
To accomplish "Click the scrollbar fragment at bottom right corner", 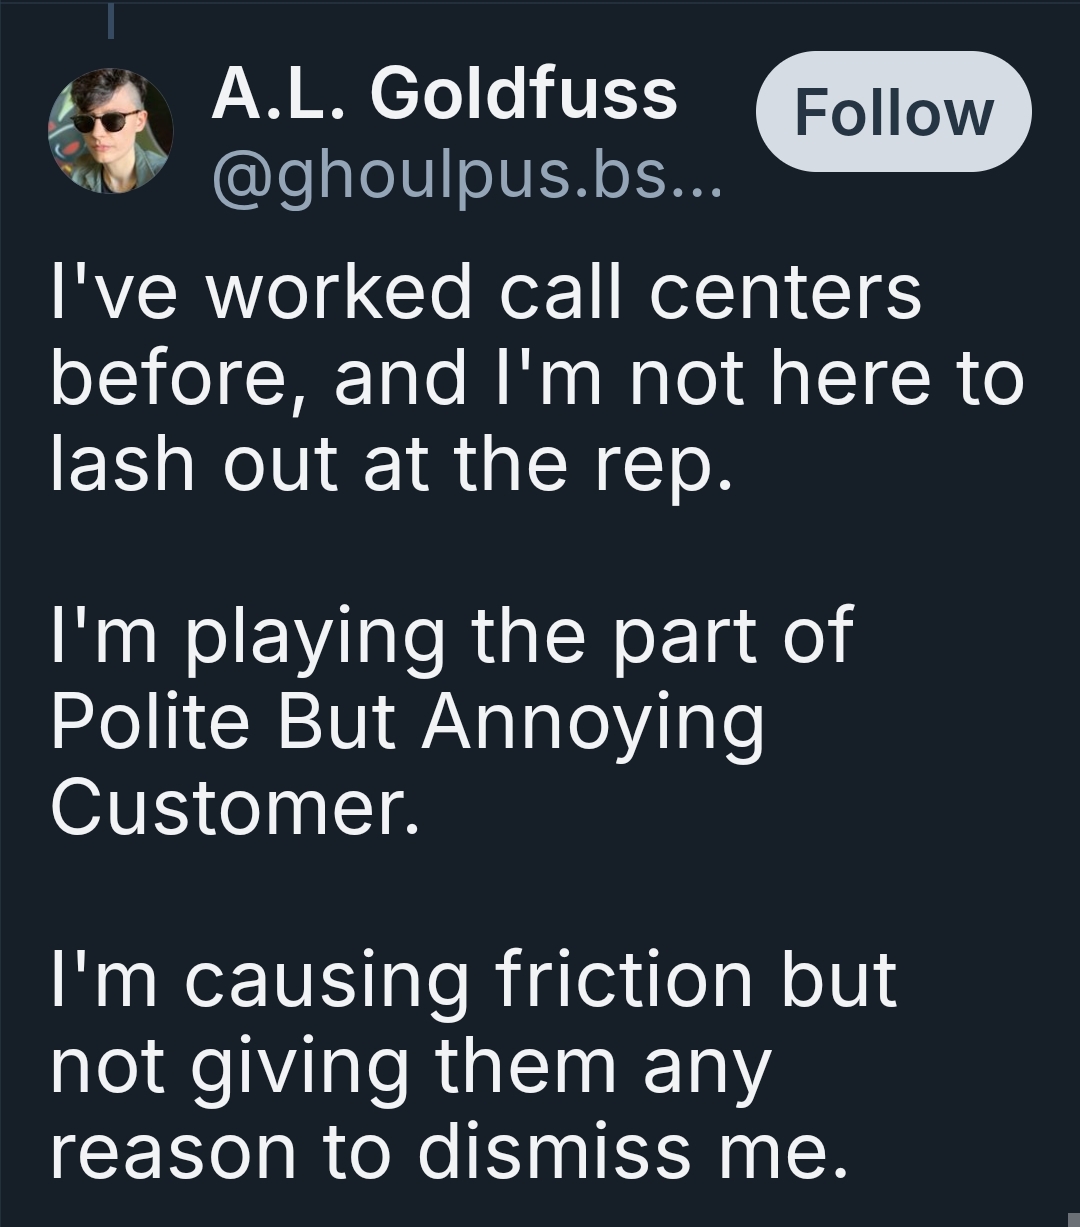I will (1074, 1220).
